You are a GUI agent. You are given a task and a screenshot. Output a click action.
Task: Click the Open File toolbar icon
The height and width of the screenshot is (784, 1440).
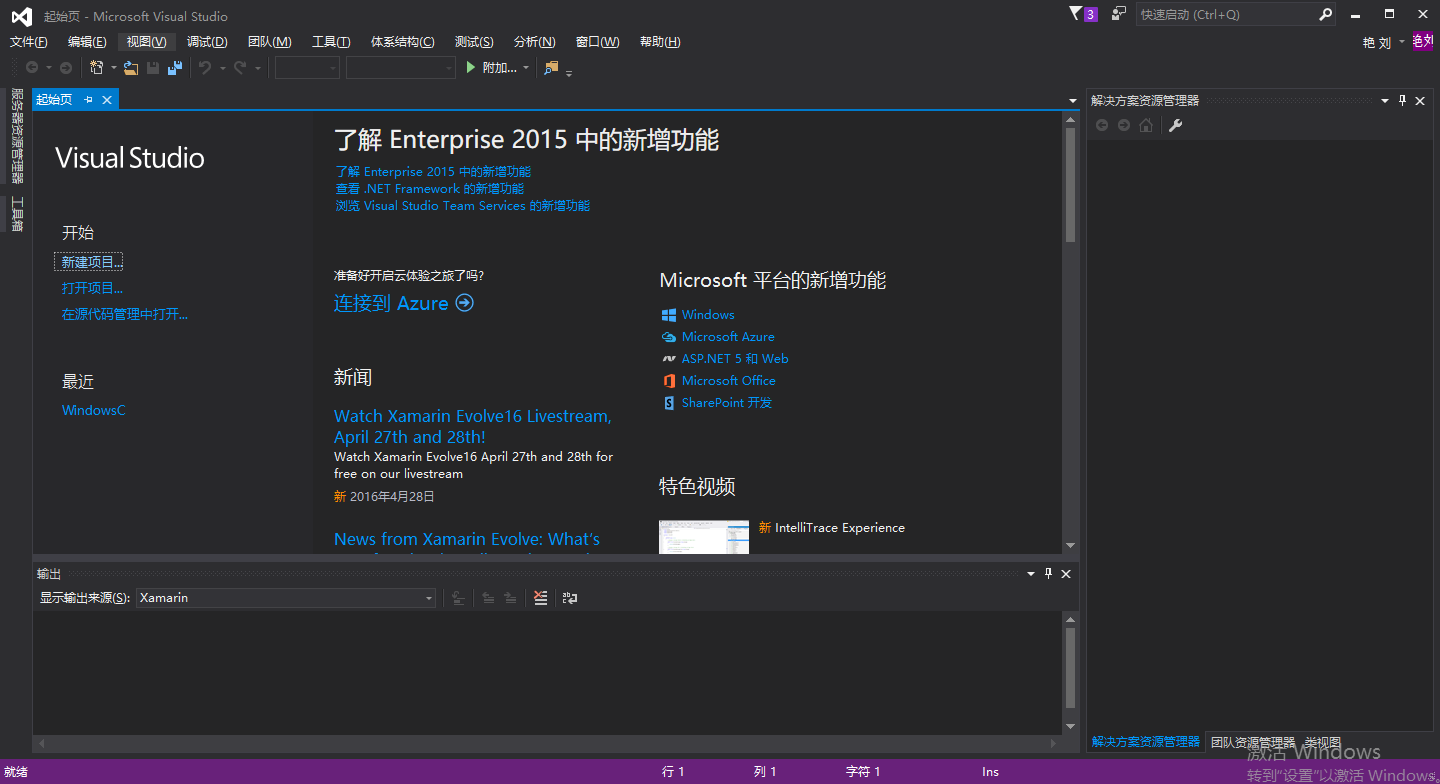(131, 68)
